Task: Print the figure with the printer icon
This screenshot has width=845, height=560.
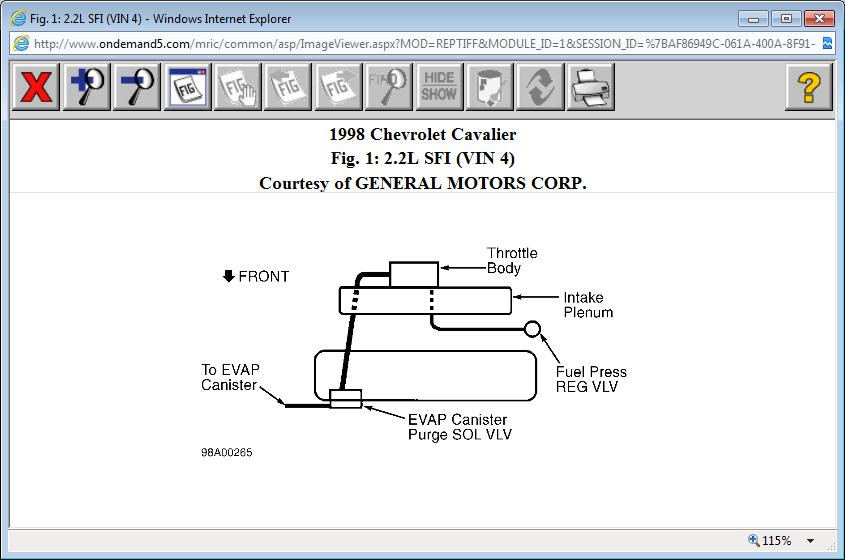Action: click(590, 87)
